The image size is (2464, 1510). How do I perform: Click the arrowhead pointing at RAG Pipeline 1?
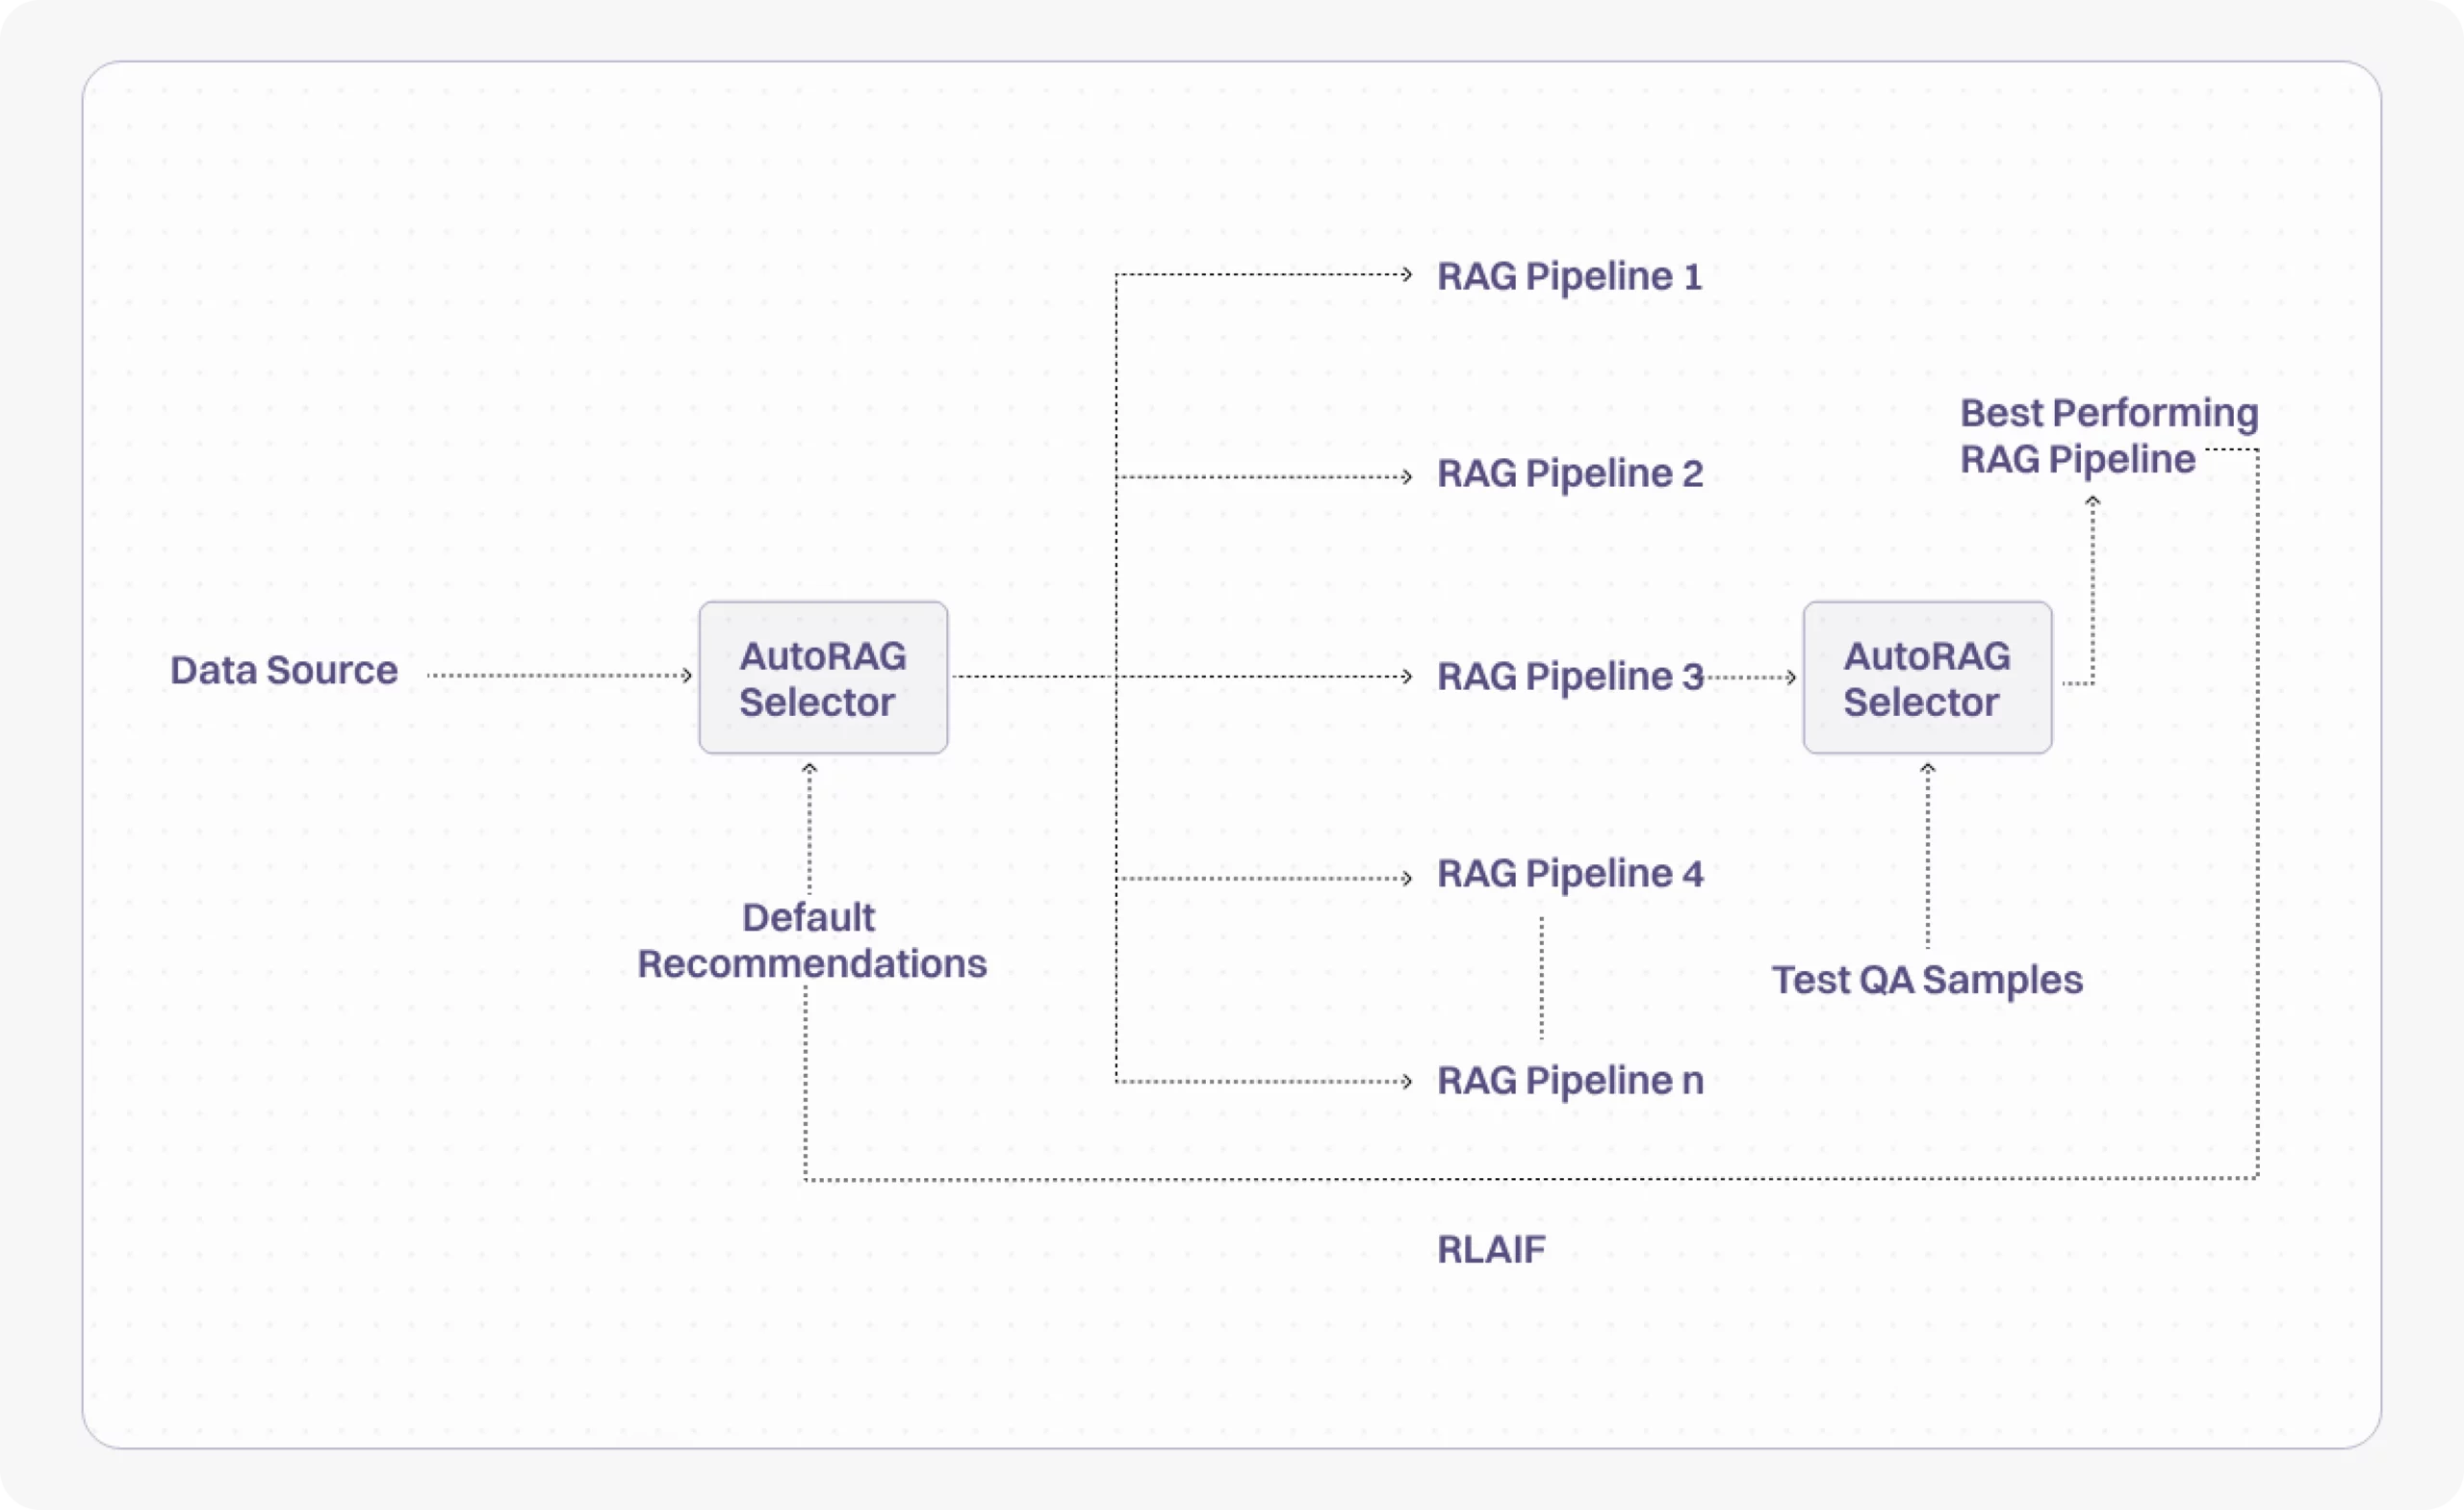1407,274
